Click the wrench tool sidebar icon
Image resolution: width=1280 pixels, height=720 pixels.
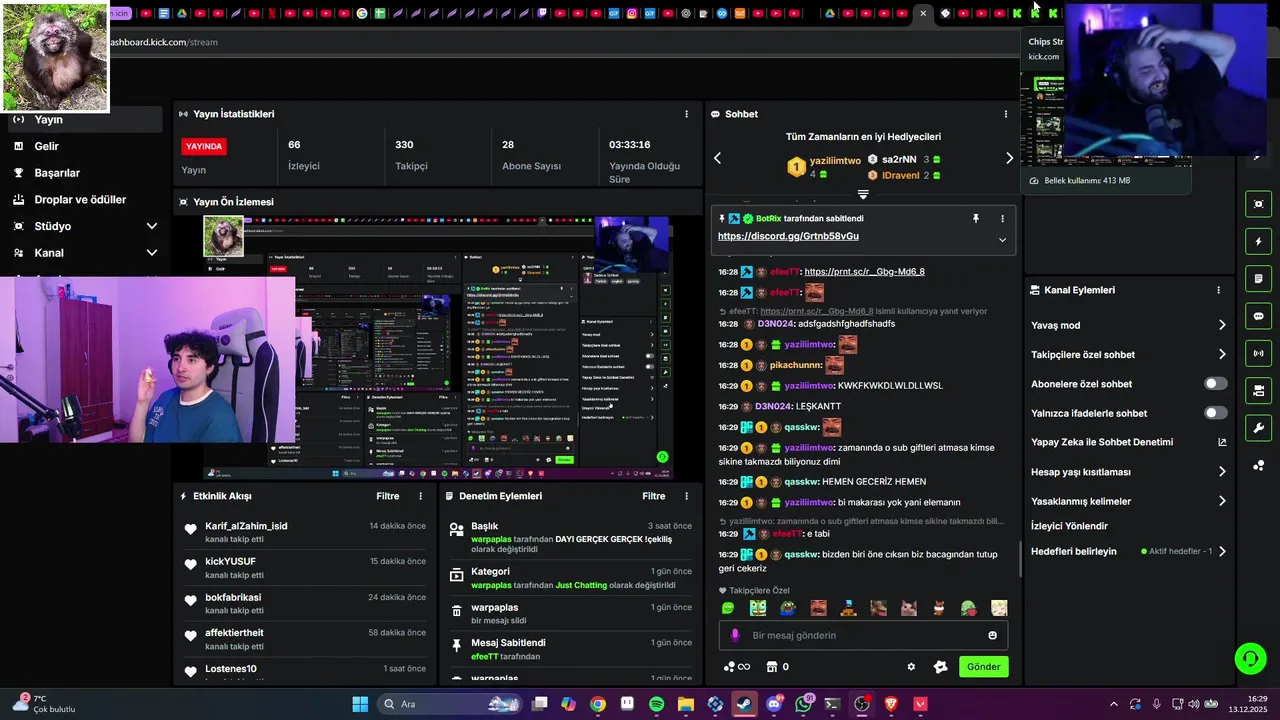(x=1258, y=428)
